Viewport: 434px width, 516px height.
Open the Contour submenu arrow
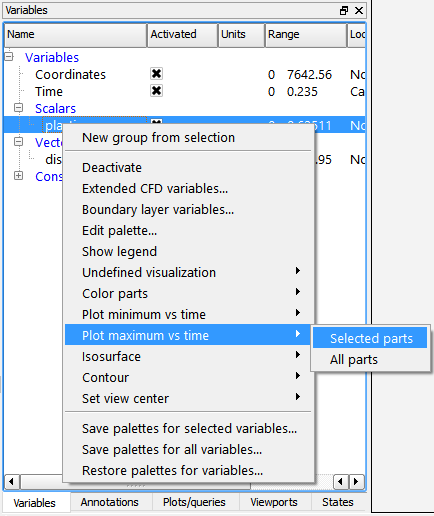[x=298, y=376]
